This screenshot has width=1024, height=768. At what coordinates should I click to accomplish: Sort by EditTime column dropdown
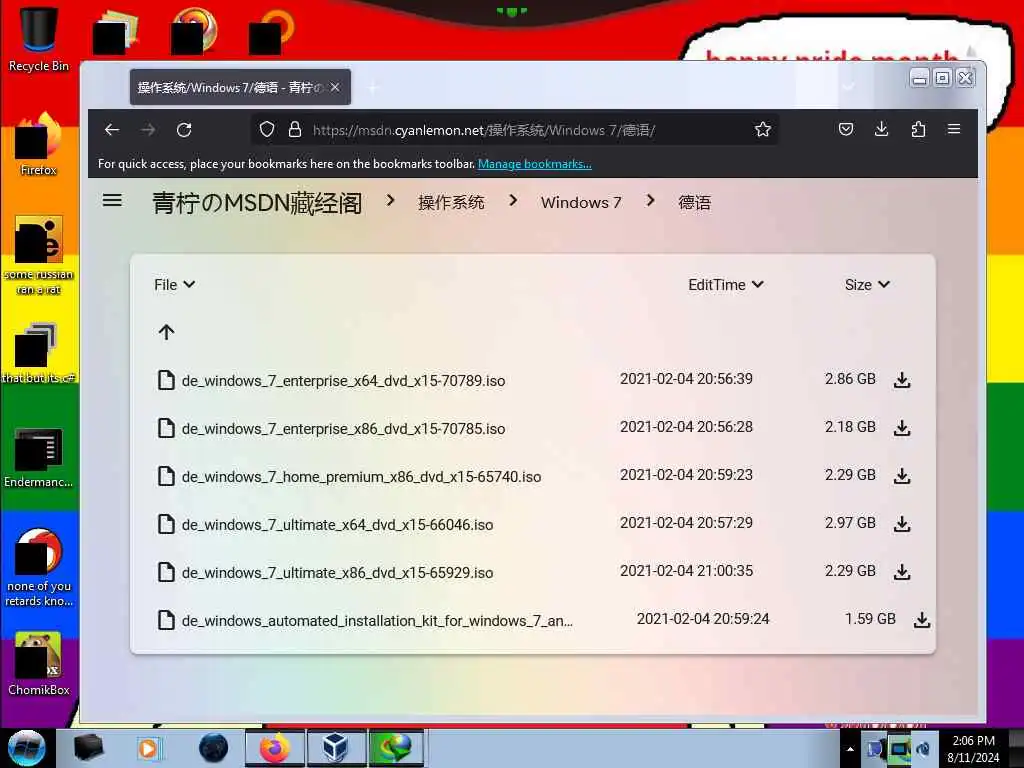pyautogui.click(x=726, y=285)
